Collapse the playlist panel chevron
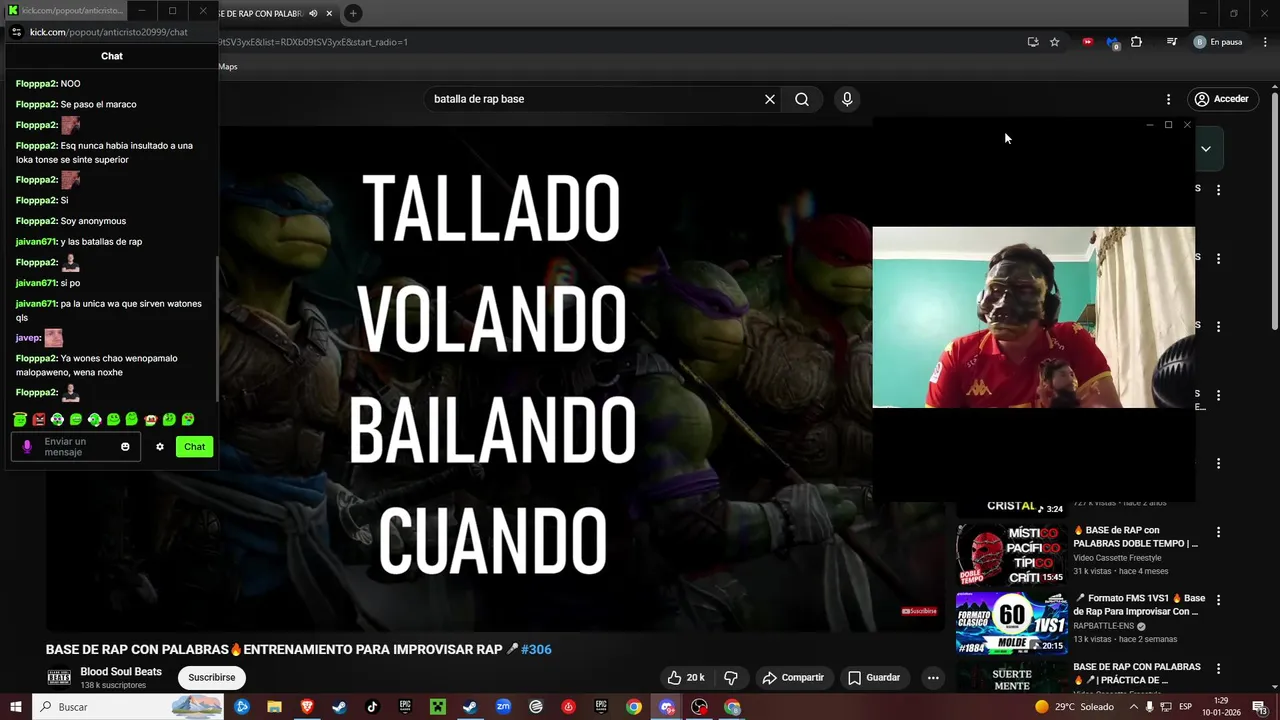 [1206, 149]
